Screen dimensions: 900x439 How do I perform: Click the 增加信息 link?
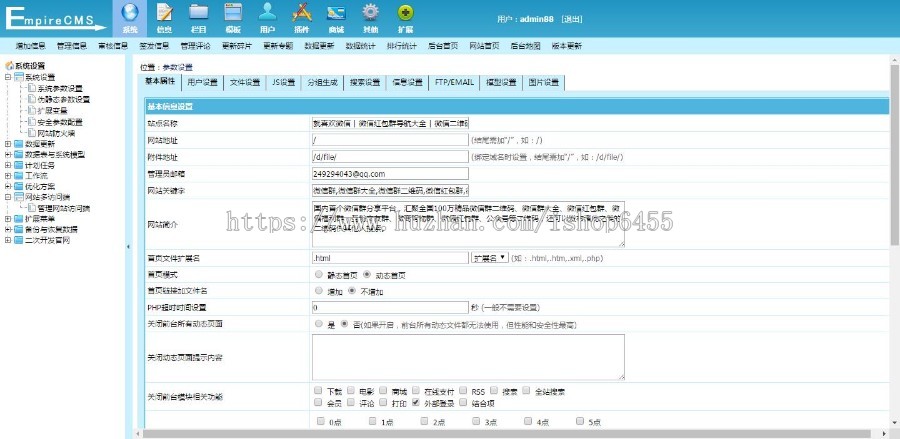[31, 46]
